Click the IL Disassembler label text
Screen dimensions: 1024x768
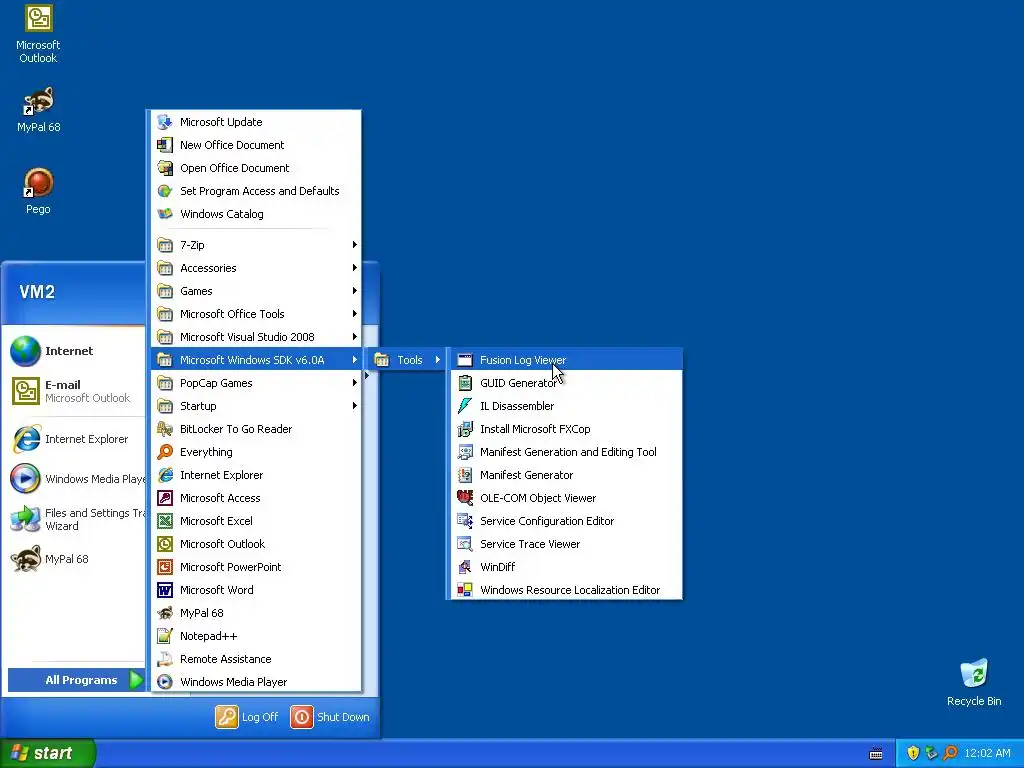coord(517,406)
